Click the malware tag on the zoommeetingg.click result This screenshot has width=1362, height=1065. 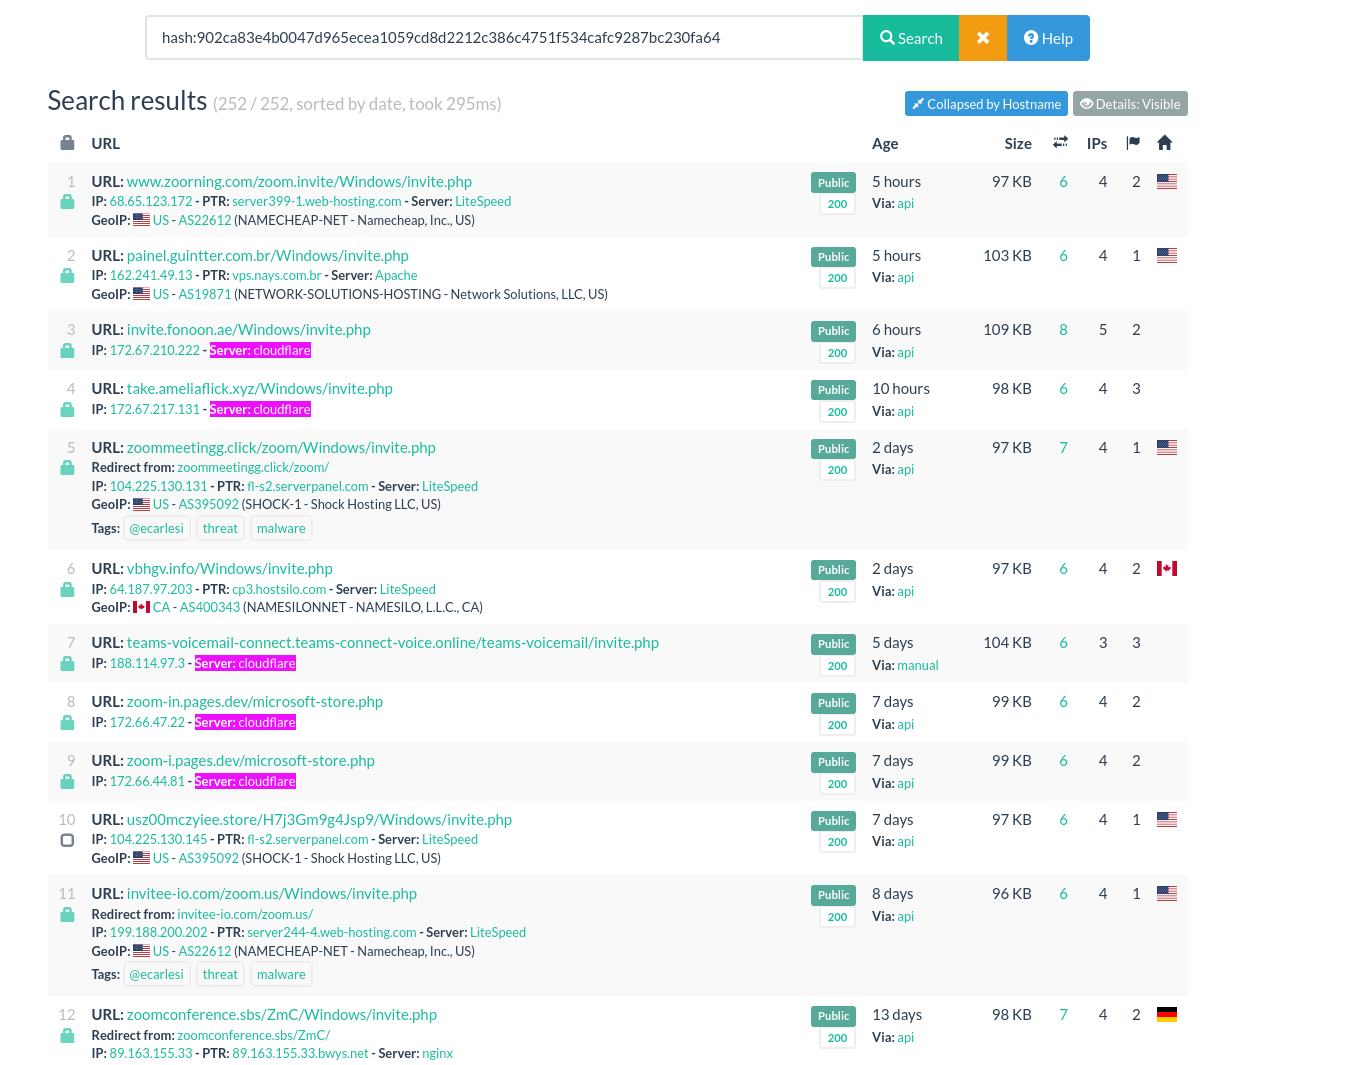click(x=281, y=529)
